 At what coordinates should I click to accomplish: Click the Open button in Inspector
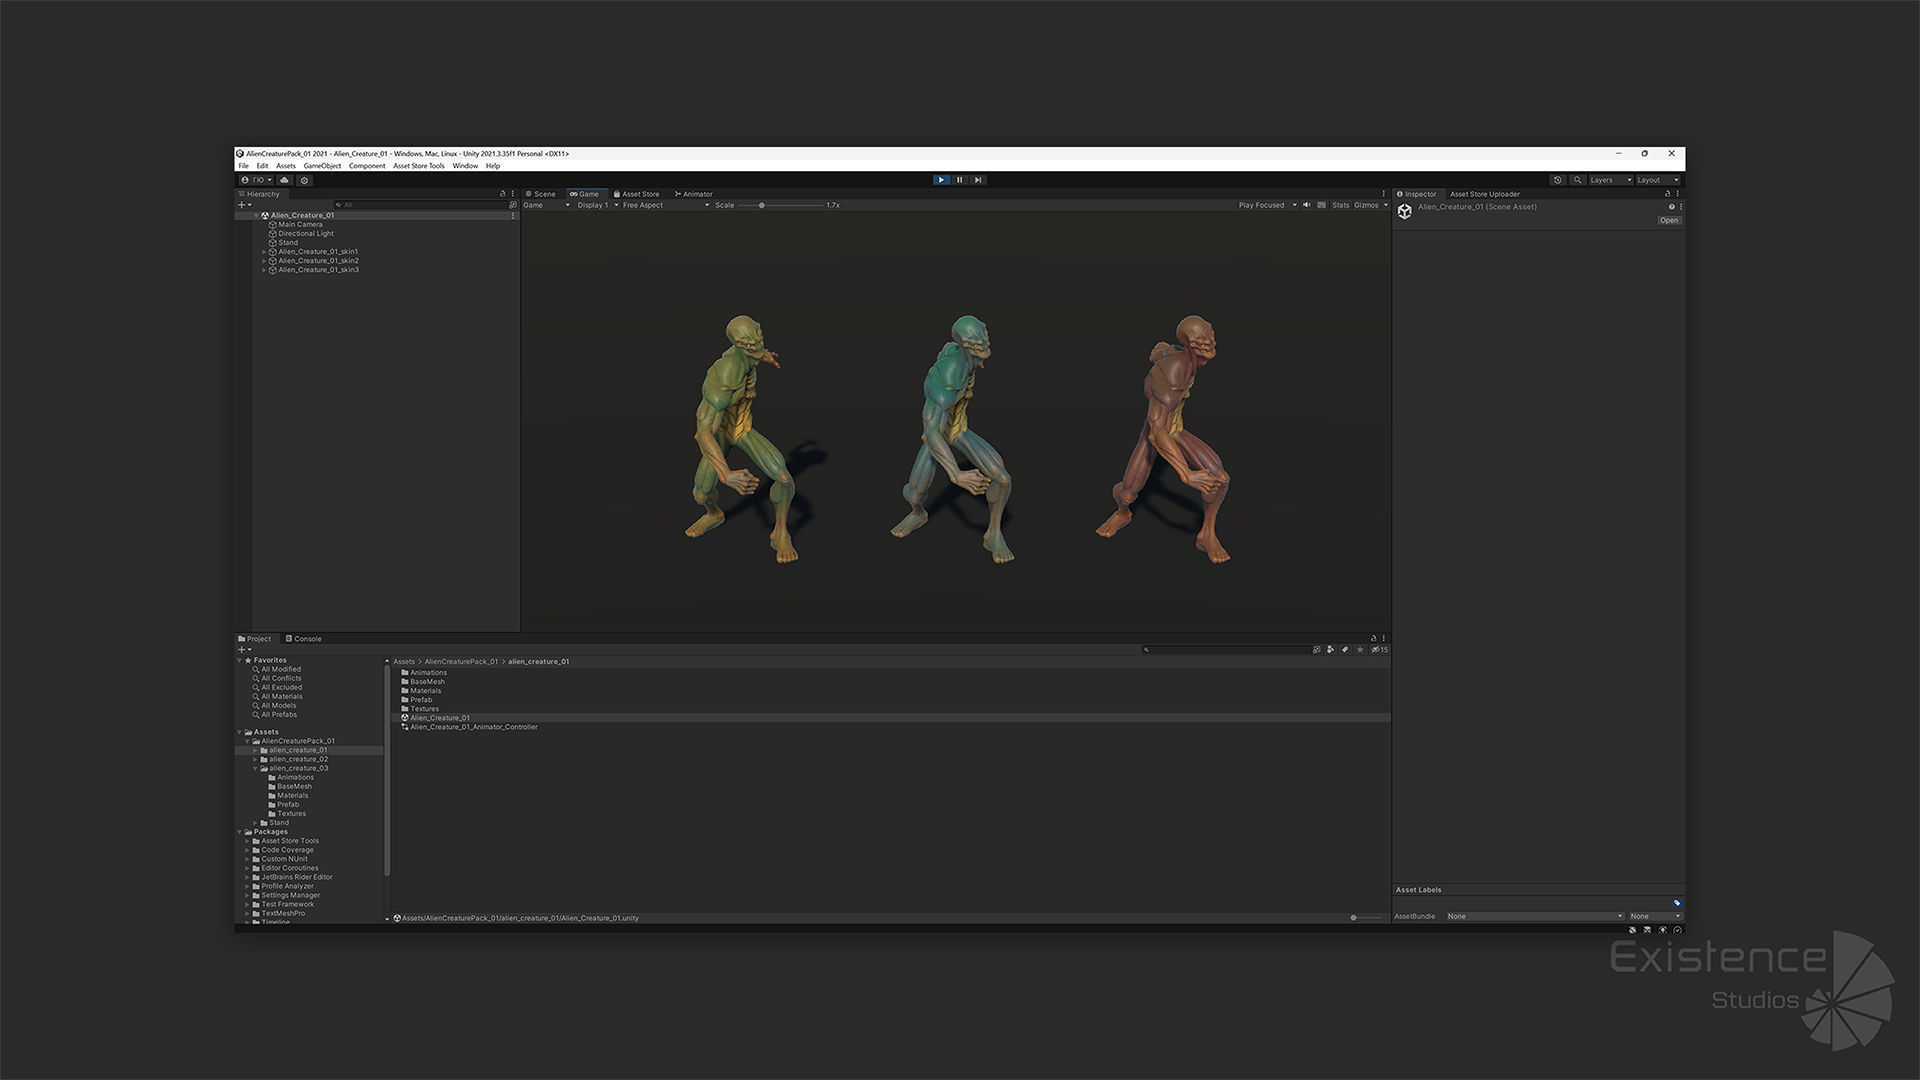(1669, 220)
